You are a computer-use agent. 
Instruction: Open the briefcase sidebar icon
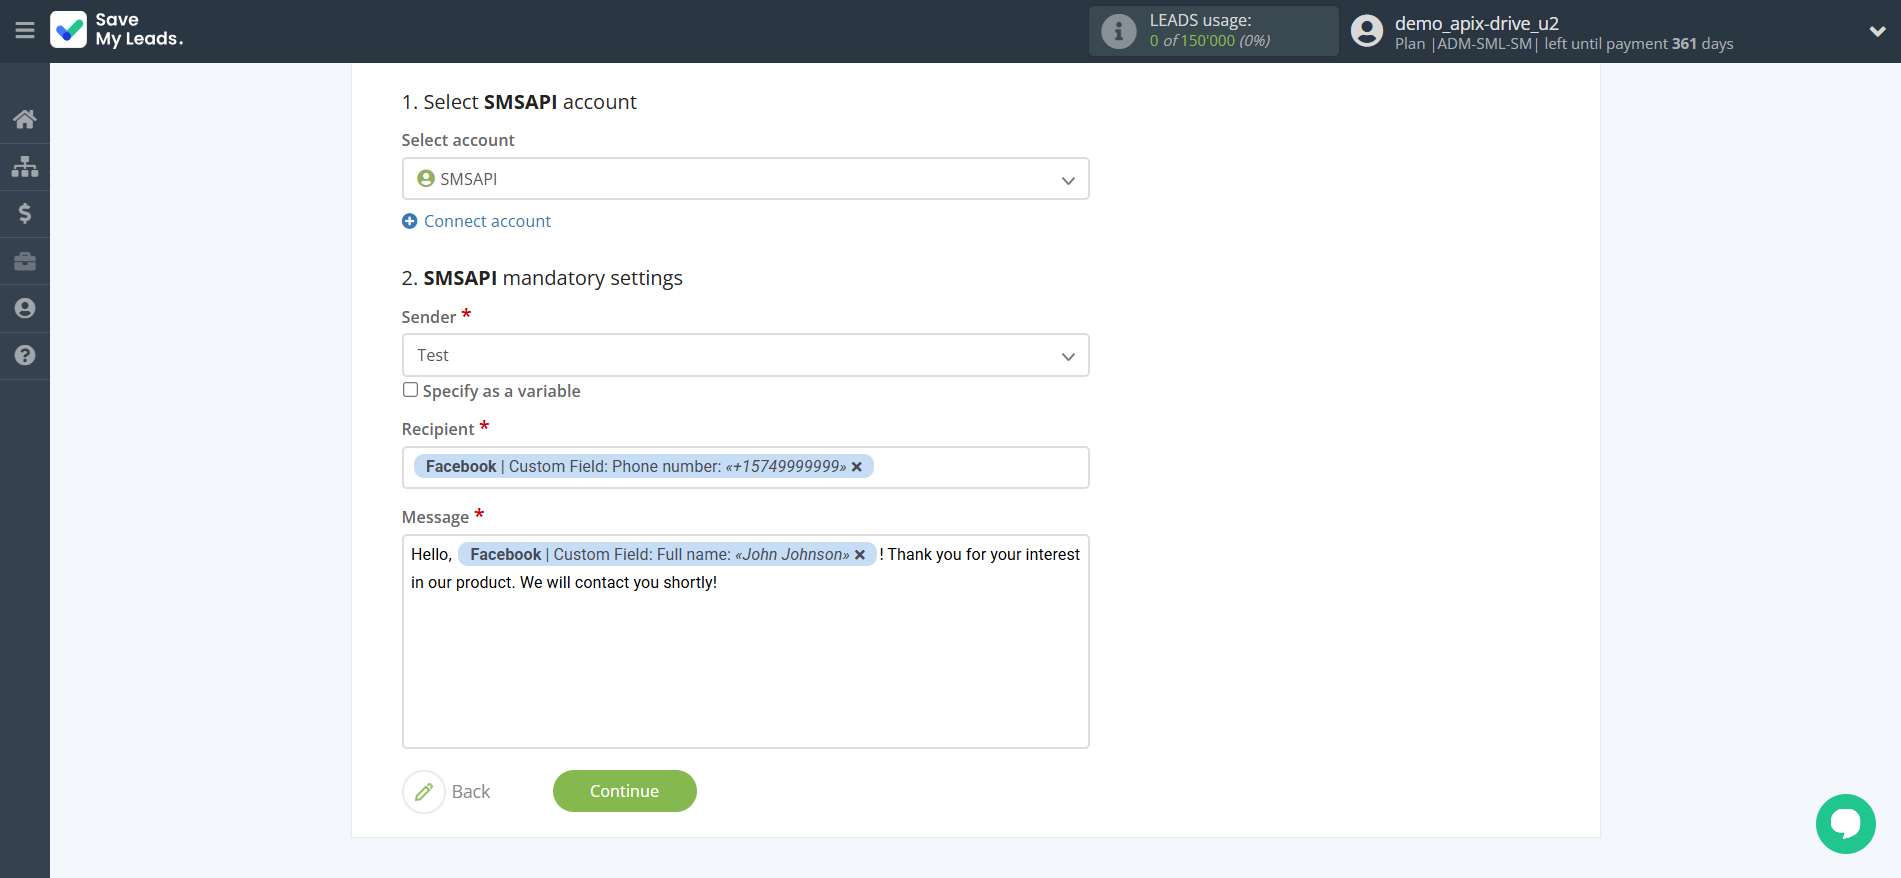point(25,261)
